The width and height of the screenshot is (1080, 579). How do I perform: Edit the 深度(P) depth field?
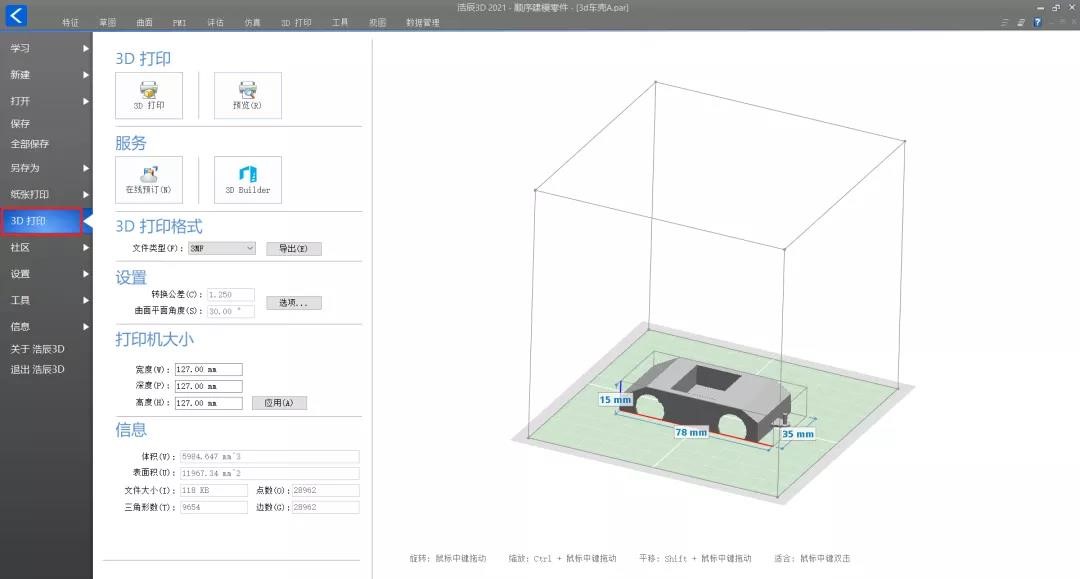pos(208,386)
